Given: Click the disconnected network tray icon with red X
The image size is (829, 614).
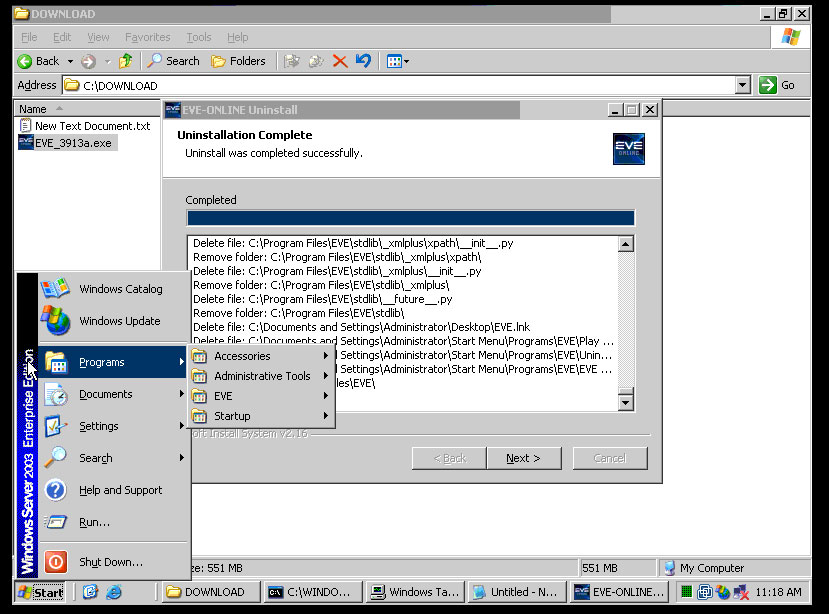Looking at the screenshot, I should coord(741,592).
